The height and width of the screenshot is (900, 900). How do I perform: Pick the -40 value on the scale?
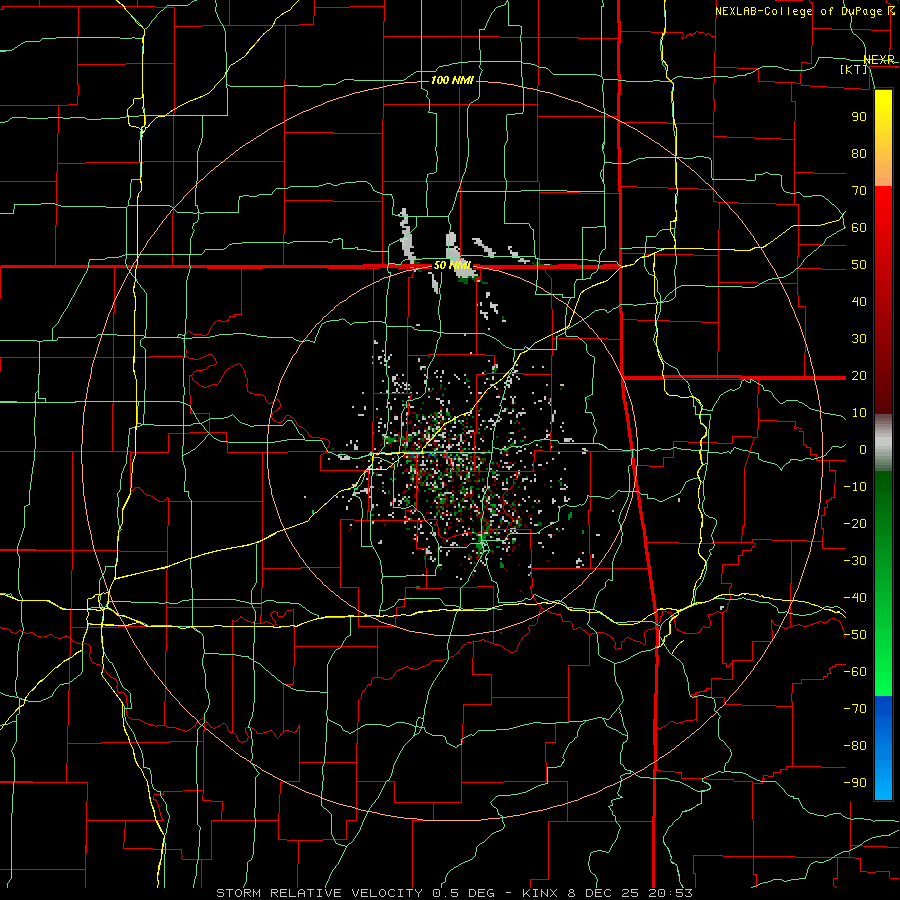(855, 598)
